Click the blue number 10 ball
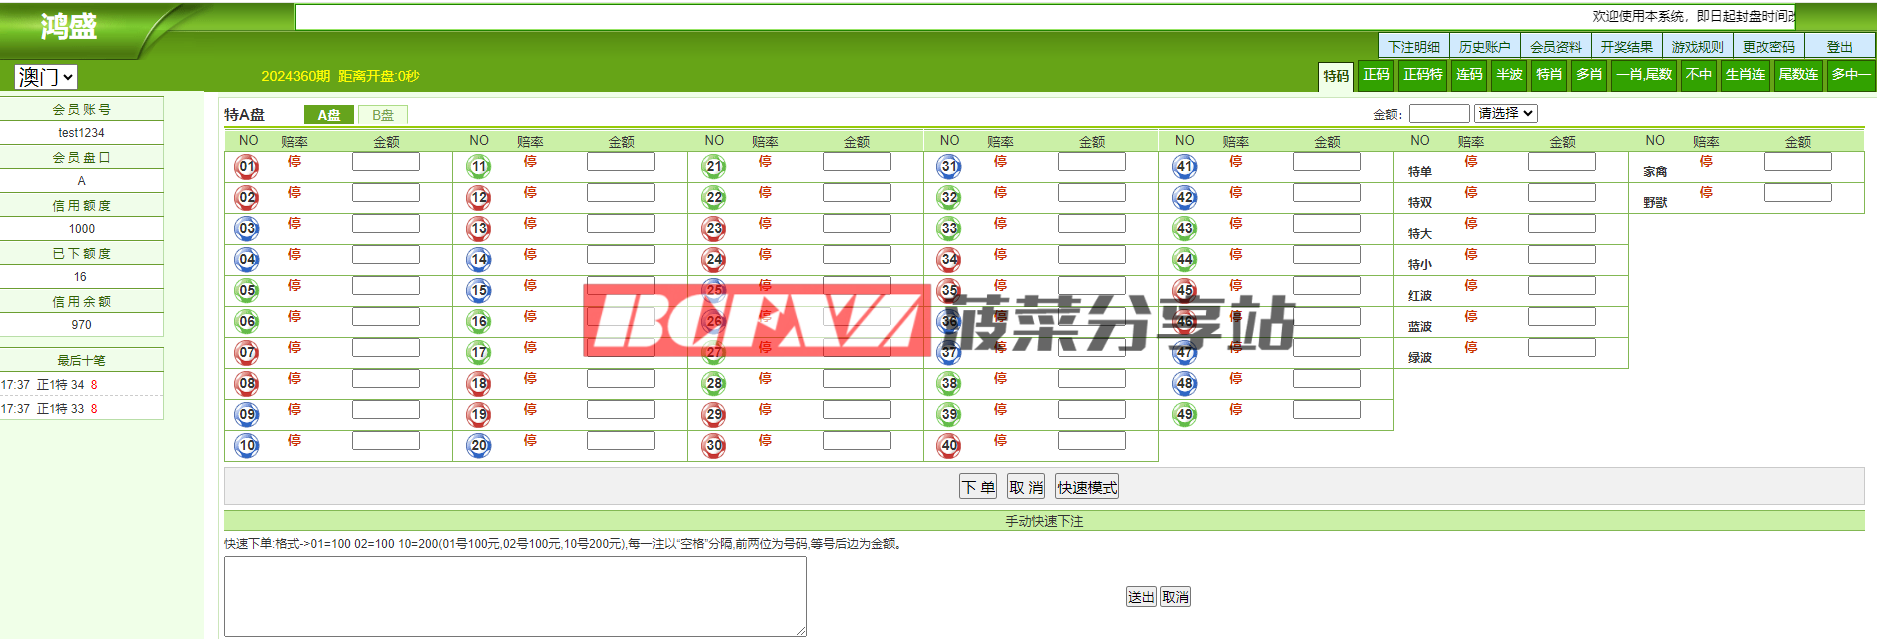This screenshot has width=1877, height=639. pyautogui.click(x=247, y=446)
